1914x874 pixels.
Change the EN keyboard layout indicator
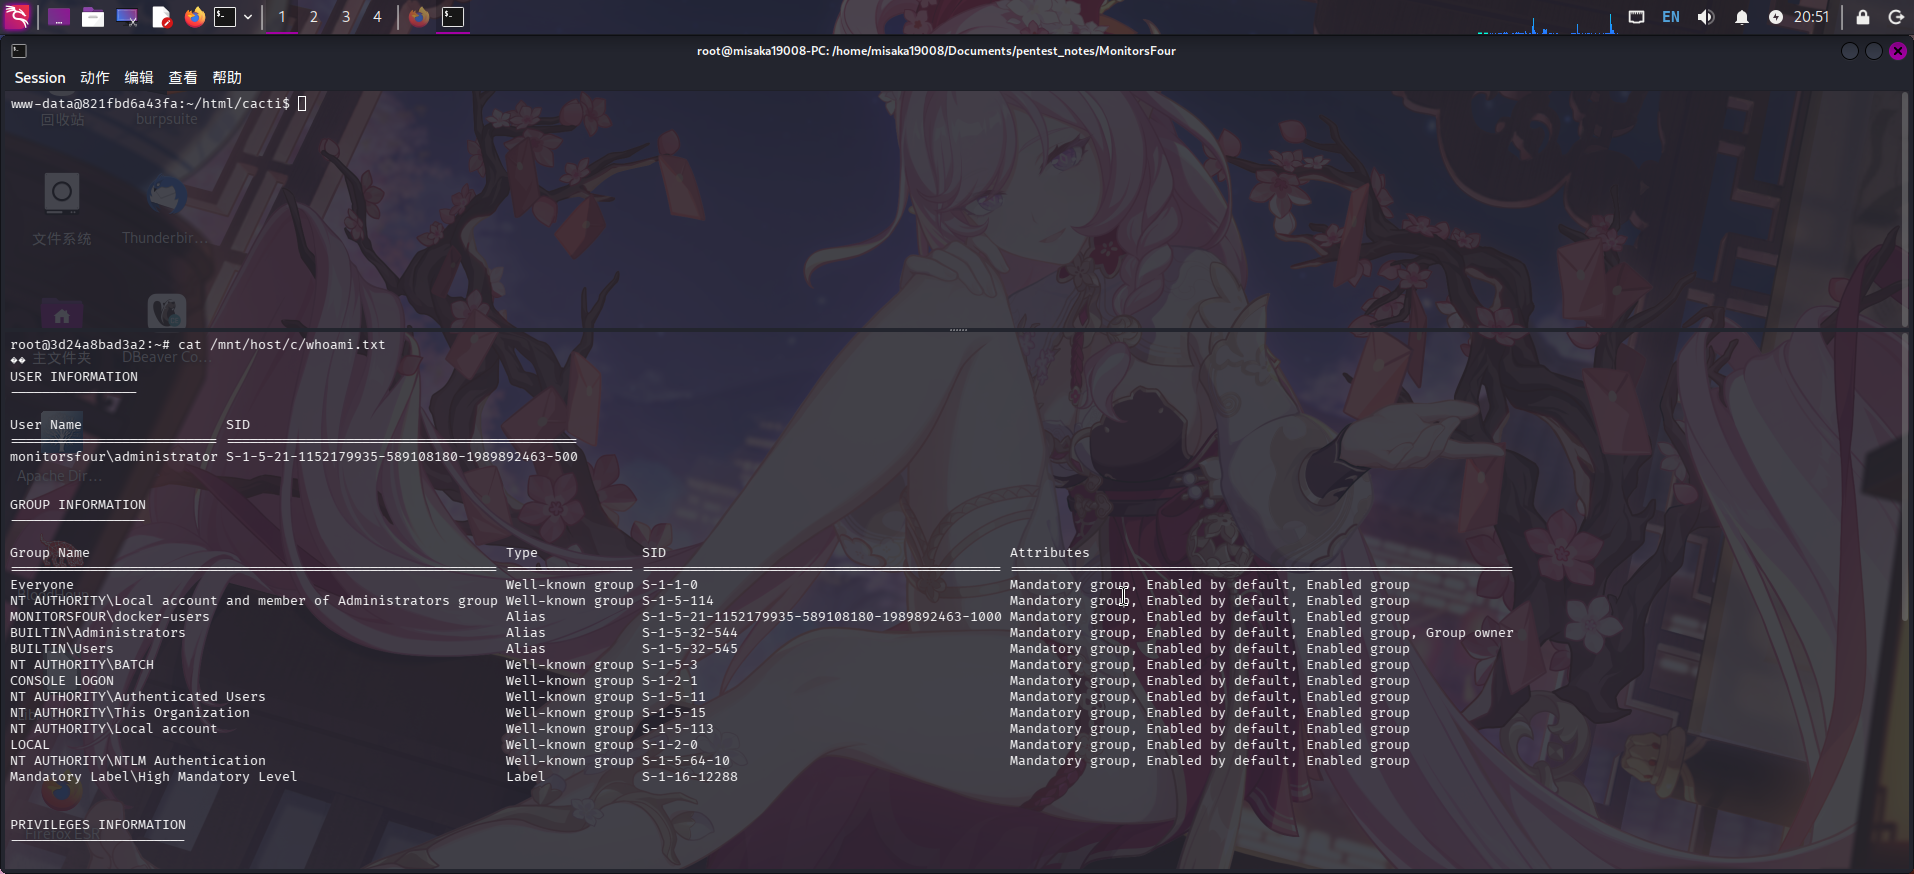(x=1671, y=17)
